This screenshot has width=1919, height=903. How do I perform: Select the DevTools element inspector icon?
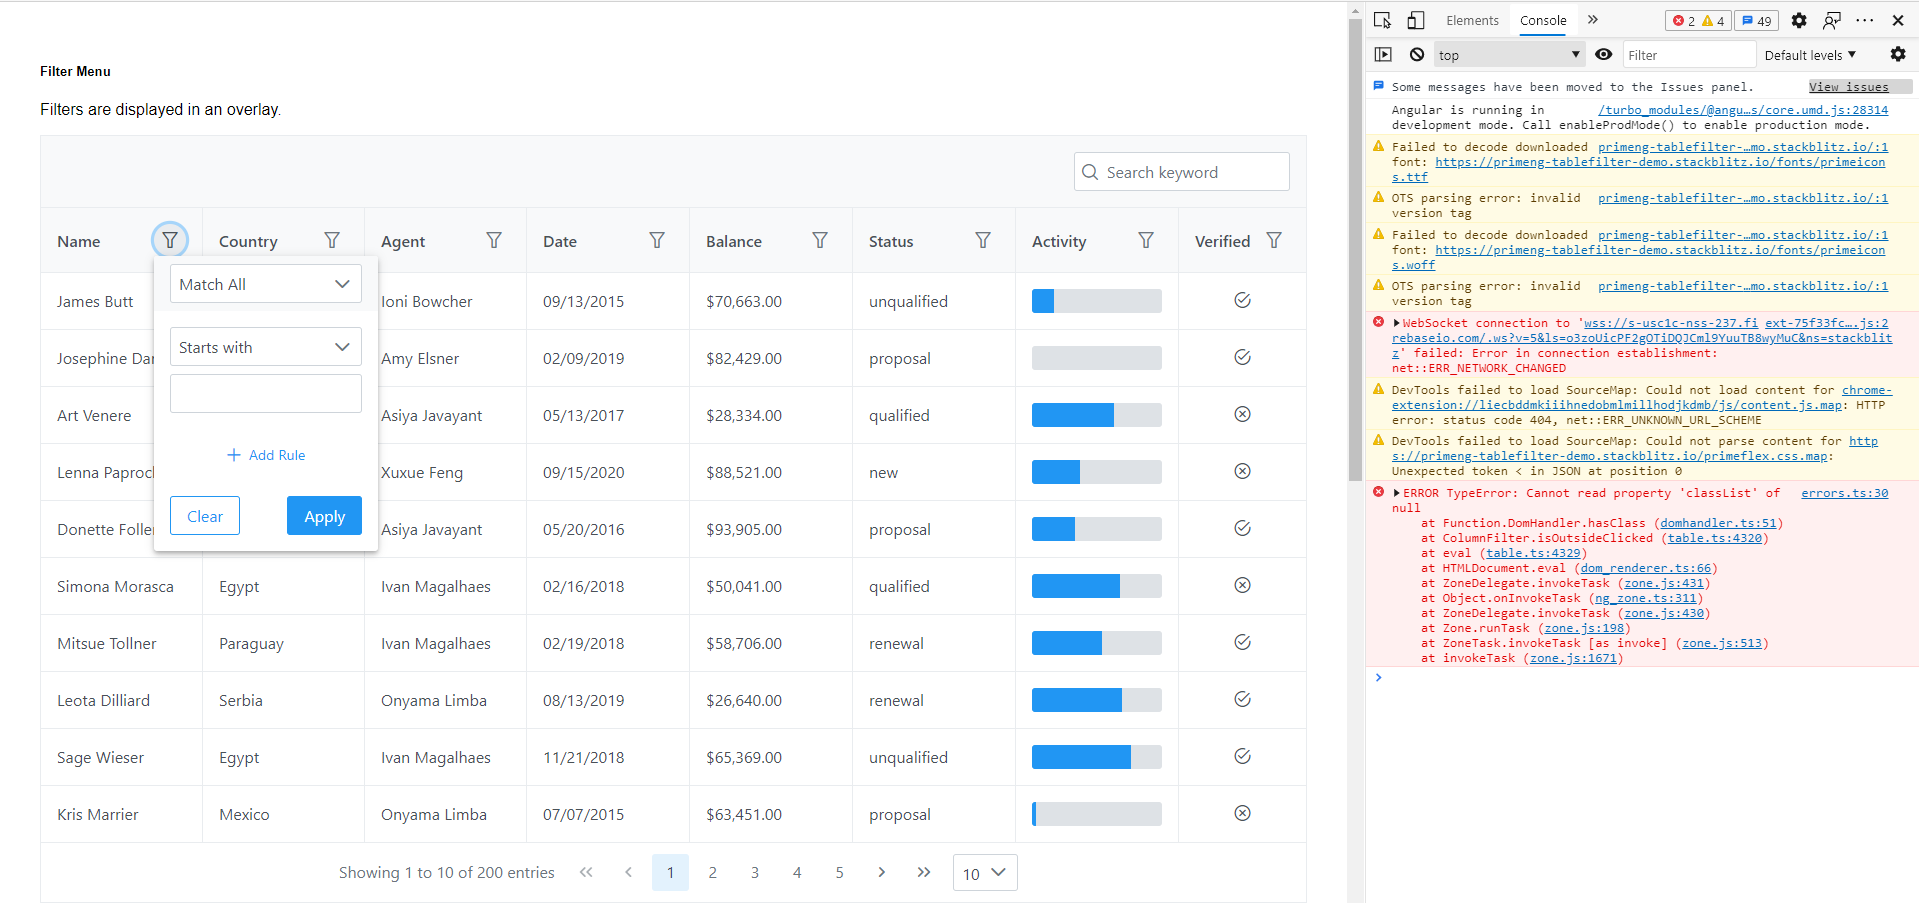(1382, 20)
